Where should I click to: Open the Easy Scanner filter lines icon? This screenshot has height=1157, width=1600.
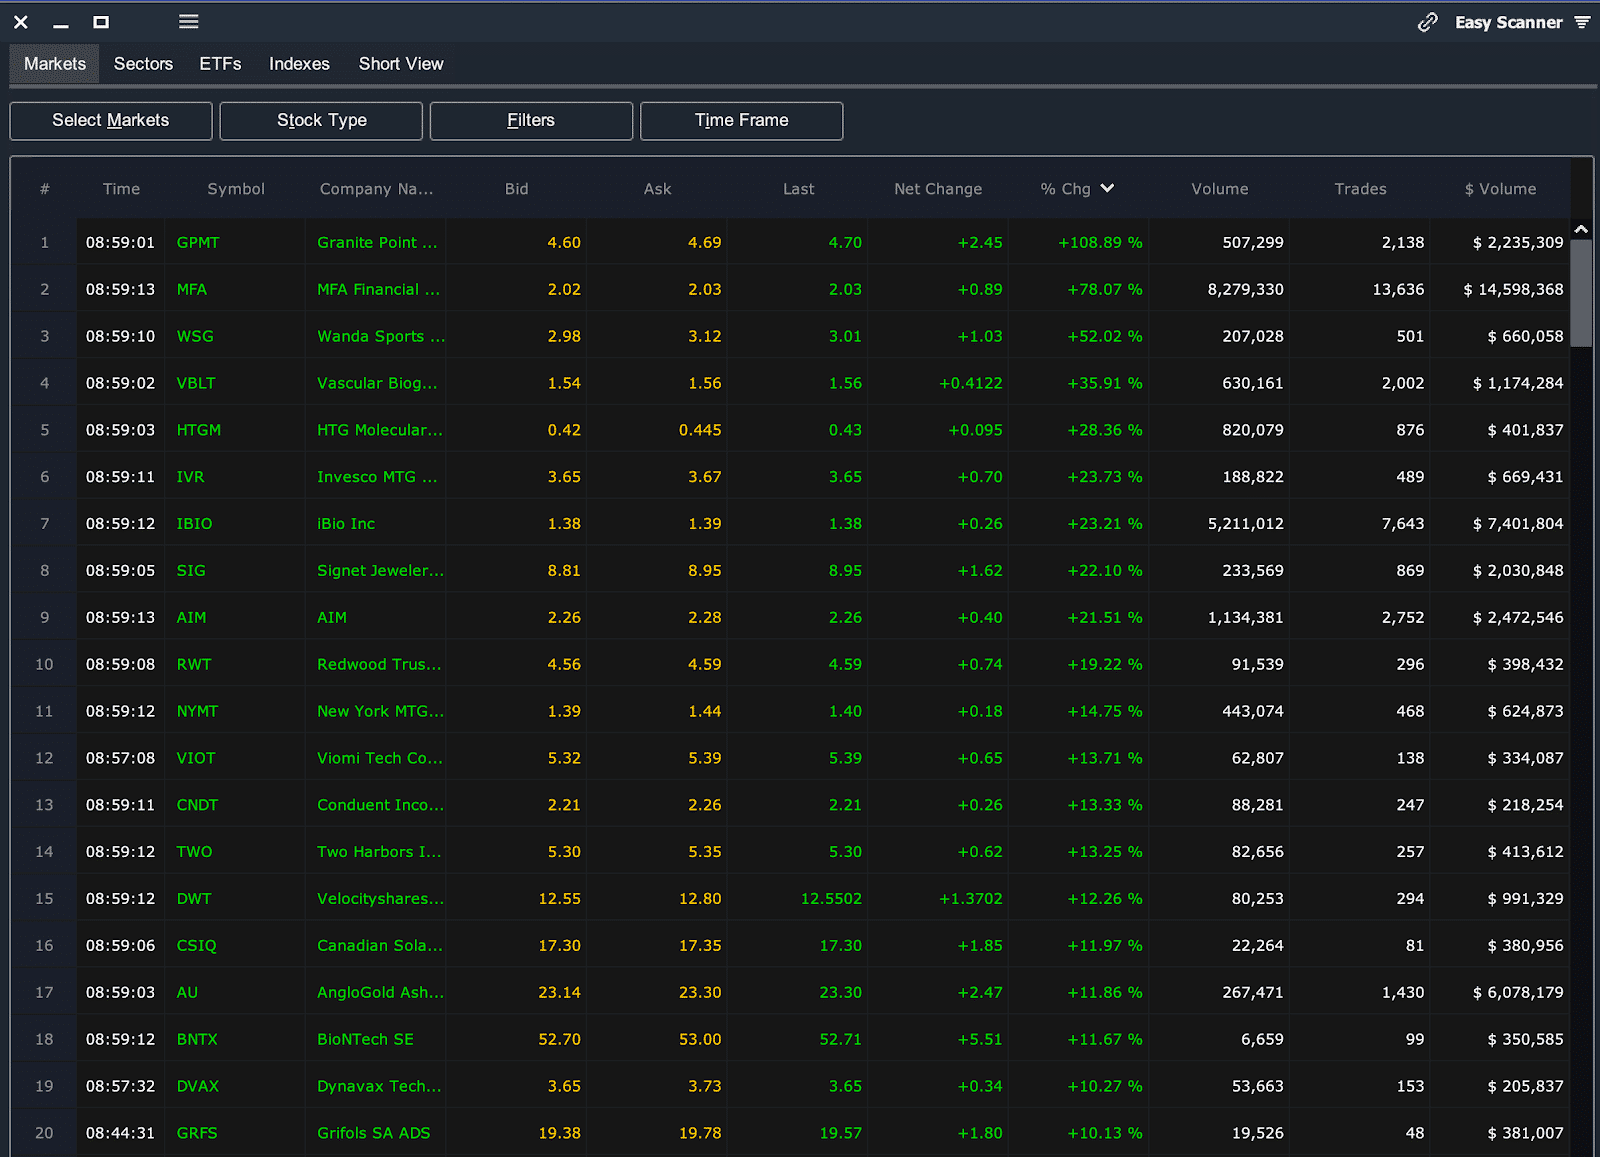click(x=1582, y=22)
